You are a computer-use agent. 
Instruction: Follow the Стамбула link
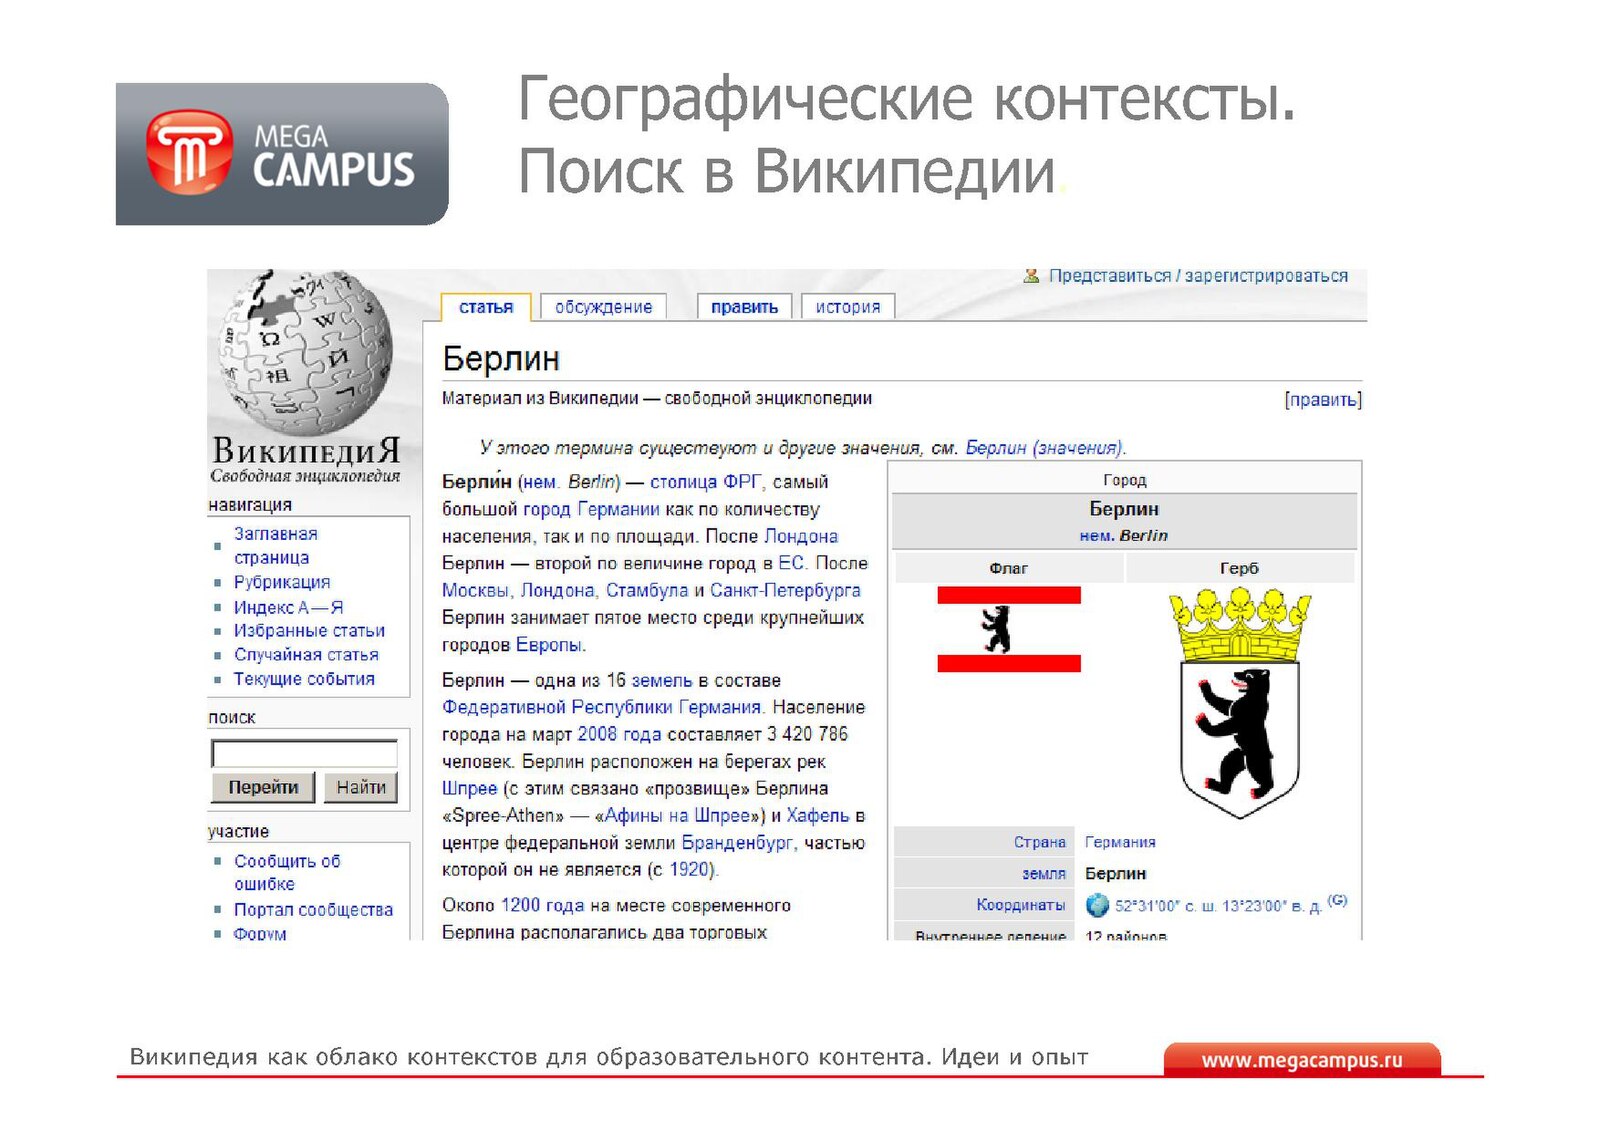click(x=647, y=590)
